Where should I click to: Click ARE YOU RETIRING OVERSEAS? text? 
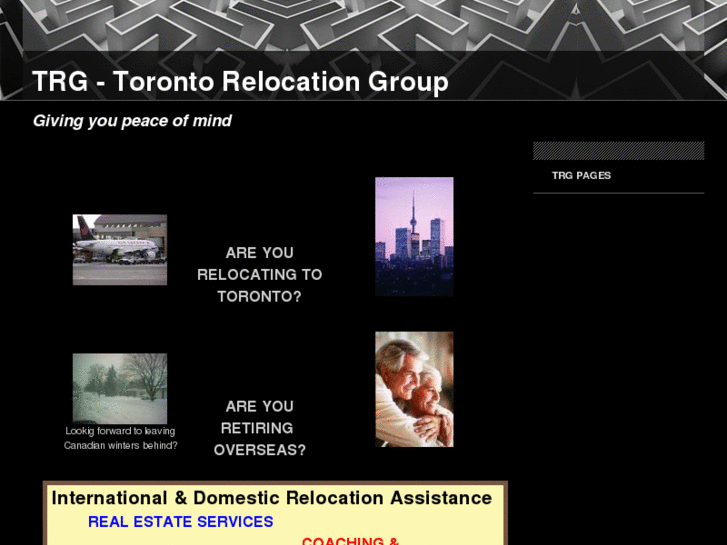click(260, 428)
